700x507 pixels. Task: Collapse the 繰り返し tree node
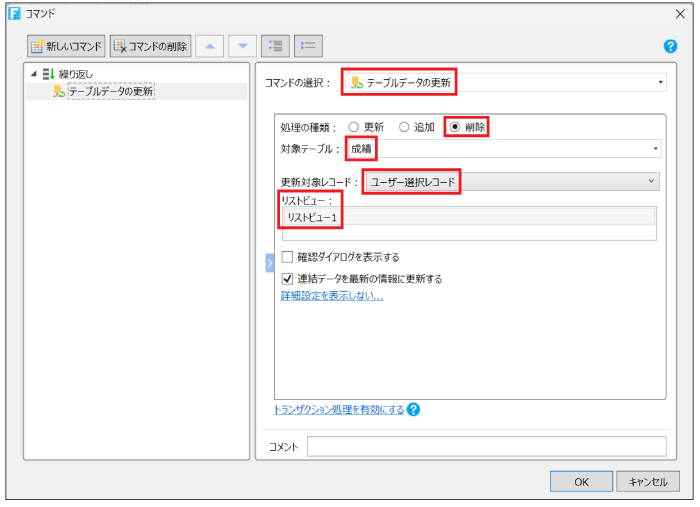[x=34, y=74]
